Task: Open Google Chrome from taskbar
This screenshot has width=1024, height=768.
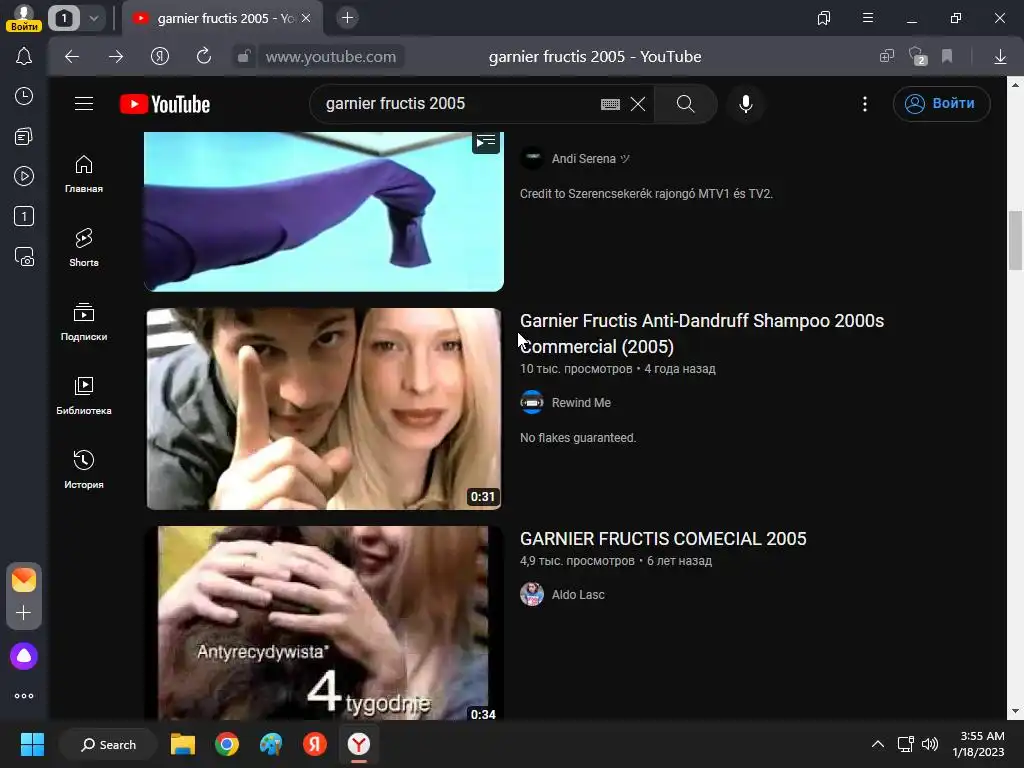Action: 227,744
